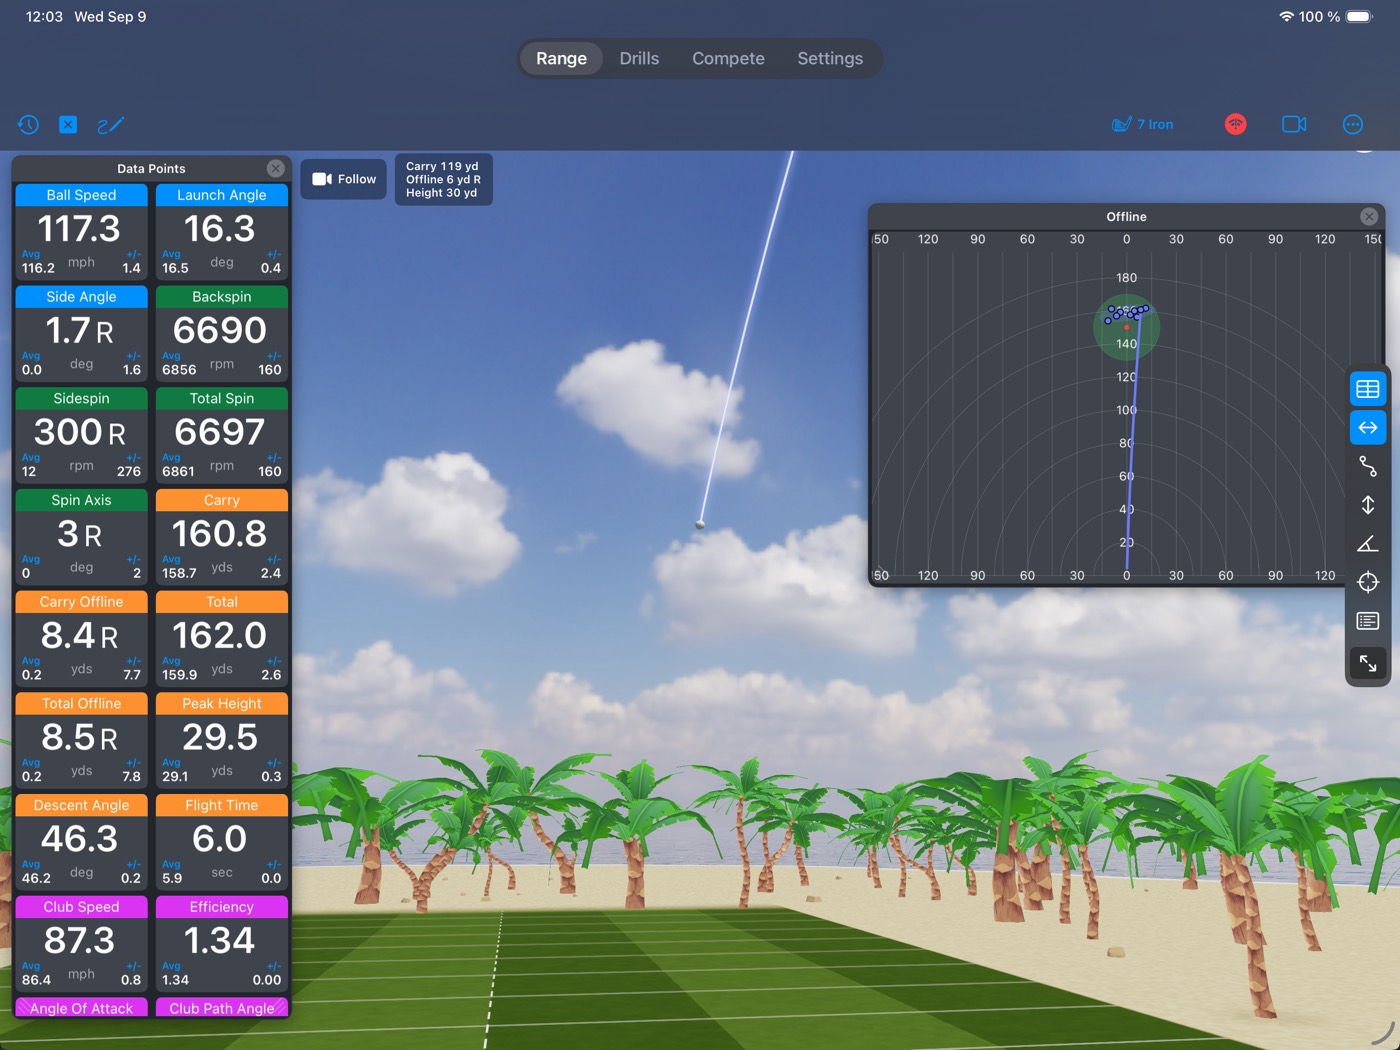
Task: Tap the Club Speed 87.3 tile
Action: pyautogui.click(x=81, y=944)
